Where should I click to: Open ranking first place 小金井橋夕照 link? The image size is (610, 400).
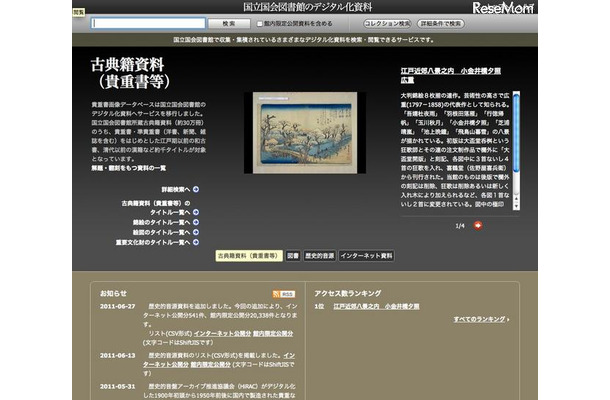tap(376, 307)
